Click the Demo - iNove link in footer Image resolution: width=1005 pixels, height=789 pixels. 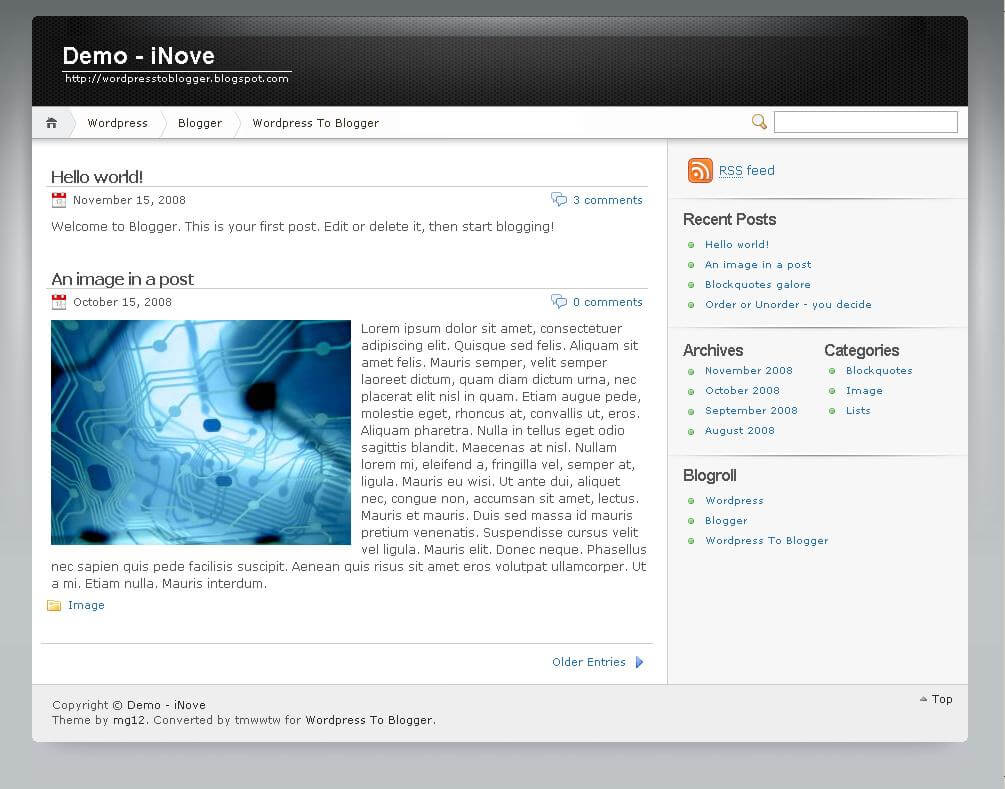tap(166, 705)
